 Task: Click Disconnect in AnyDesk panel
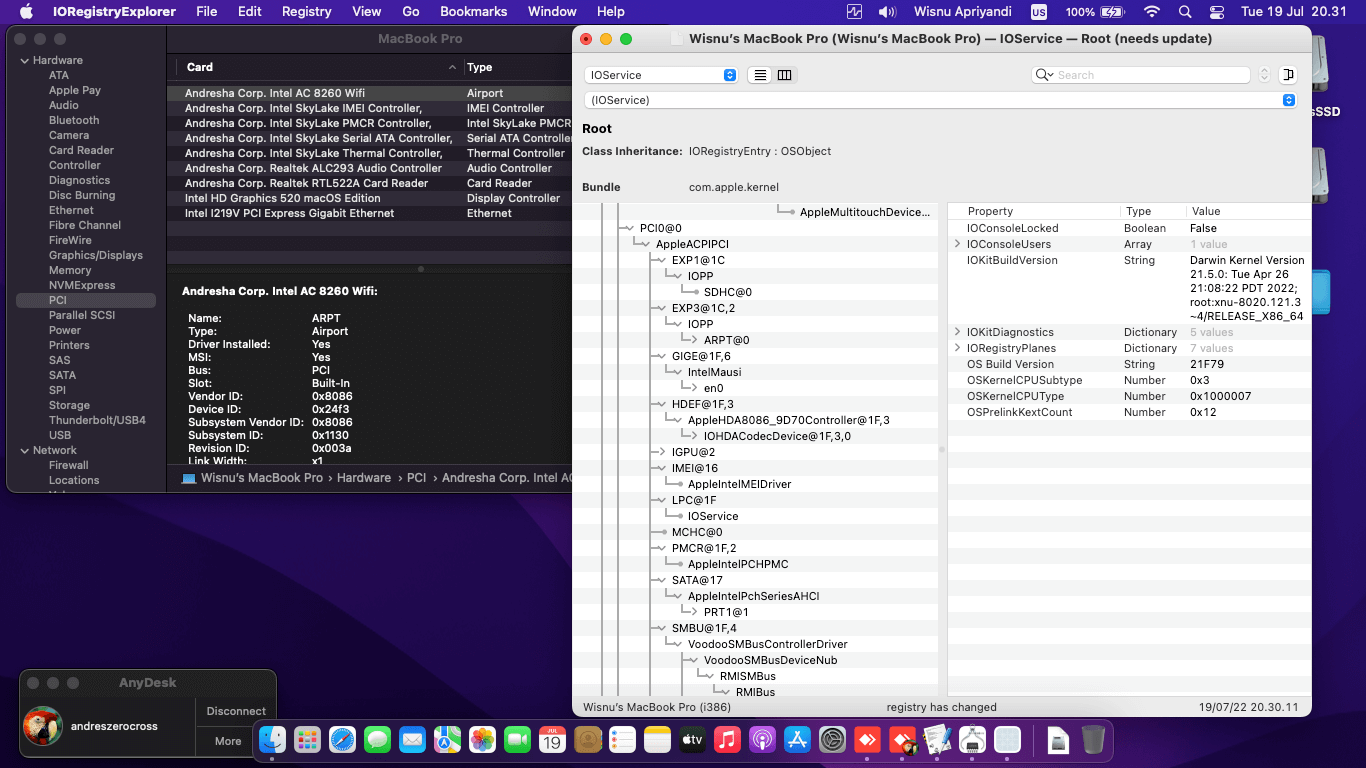click(236, 711)
